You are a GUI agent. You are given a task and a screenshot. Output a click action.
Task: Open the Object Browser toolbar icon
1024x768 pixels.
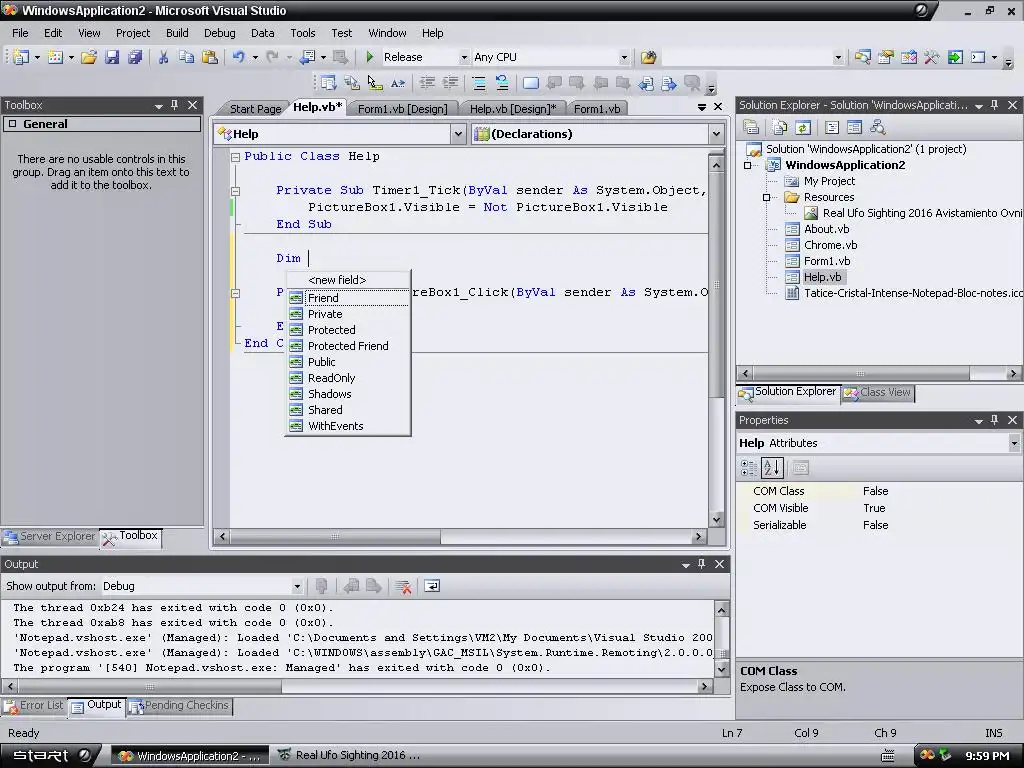pyautogui.click(x=908, y=57)
